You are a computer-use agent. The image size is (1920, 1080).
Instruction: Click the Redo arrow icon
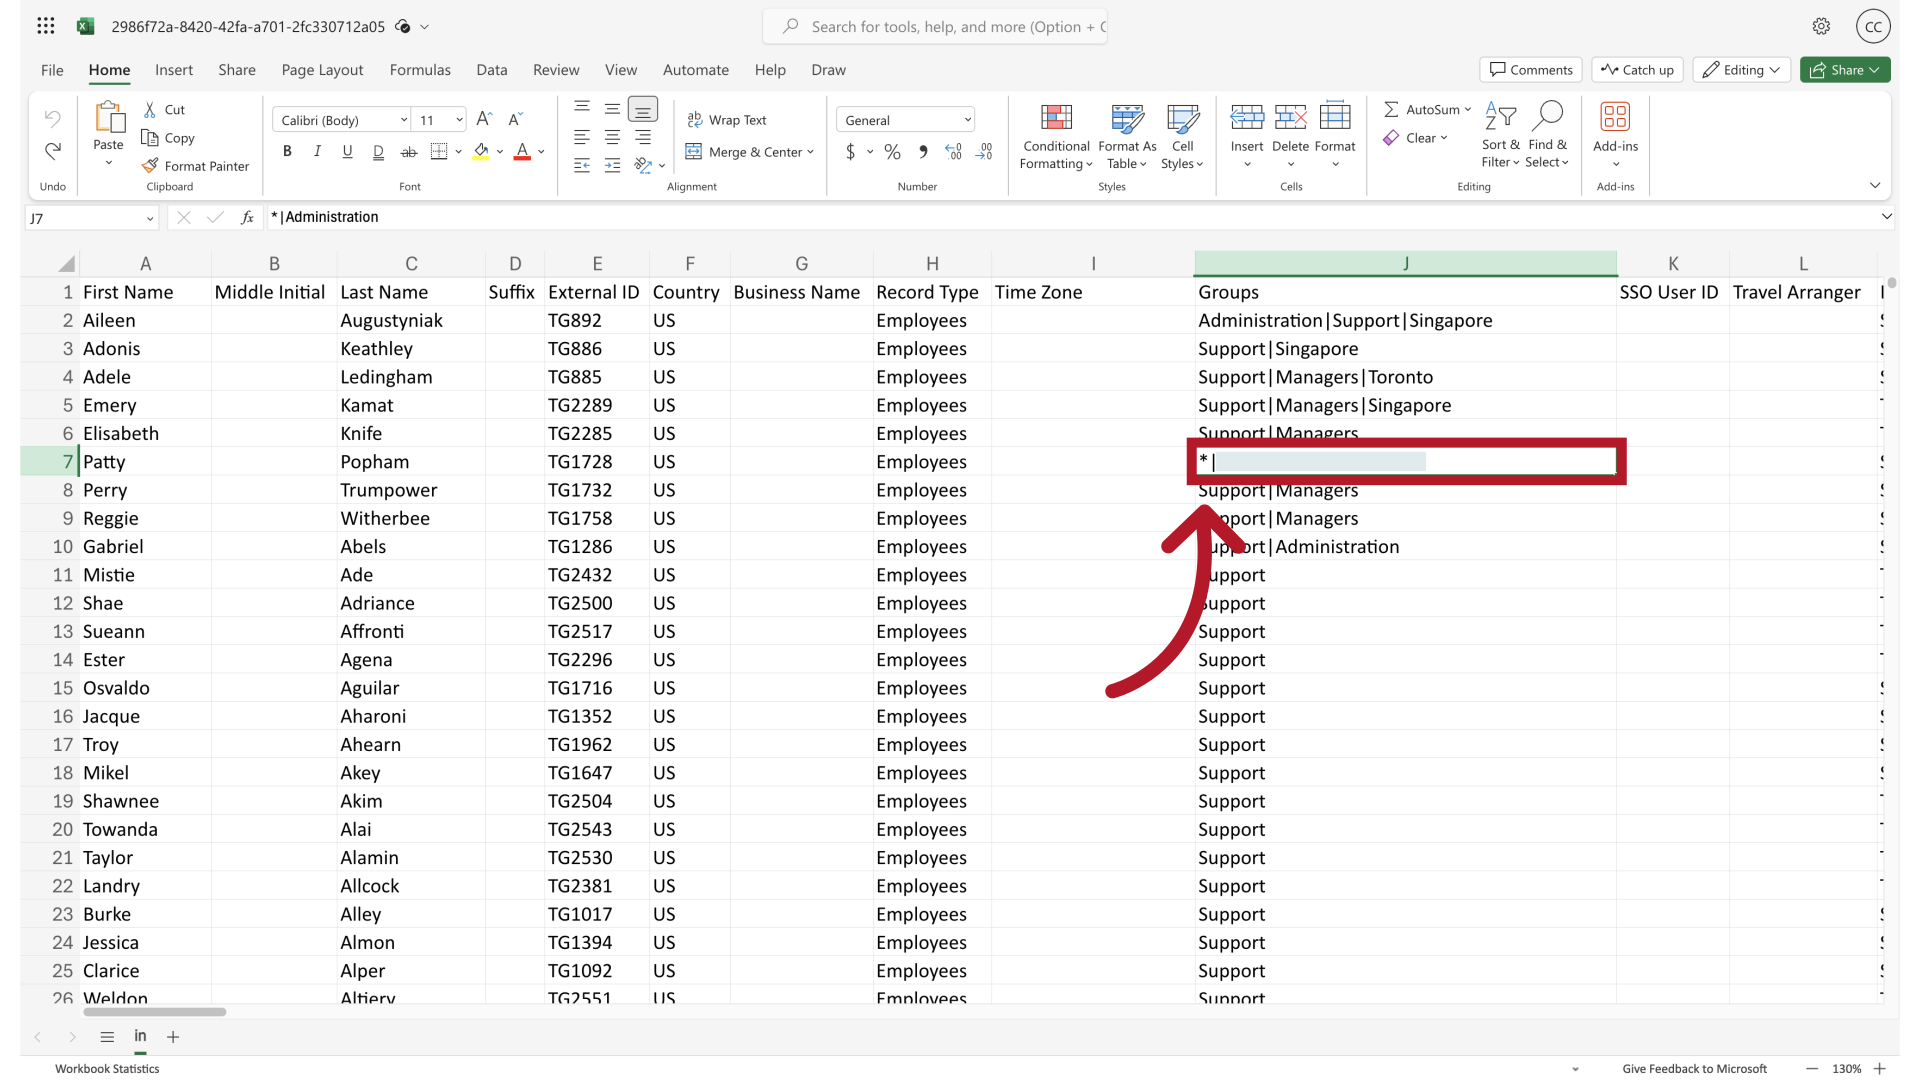pos(52,151)
